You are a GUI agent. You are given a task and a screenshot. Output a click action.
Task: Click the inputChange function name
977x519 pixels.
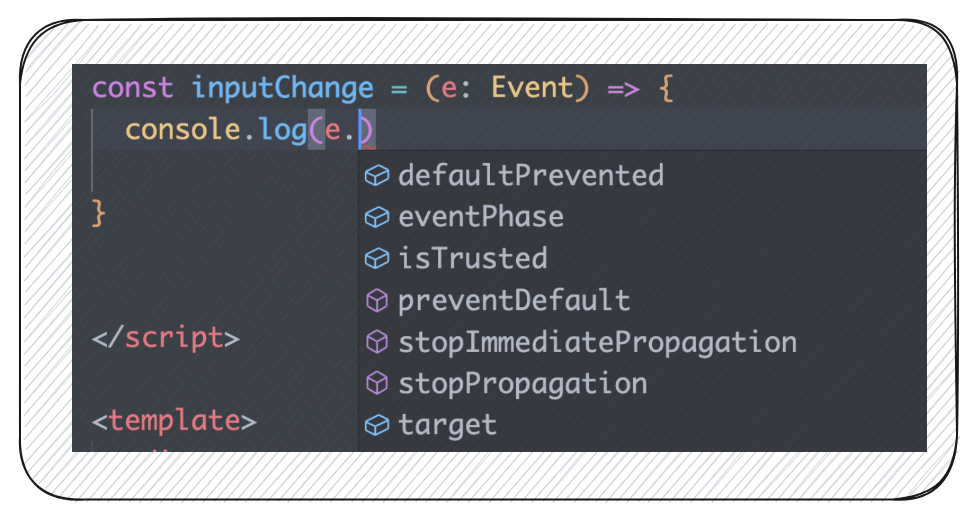point(282,88)
